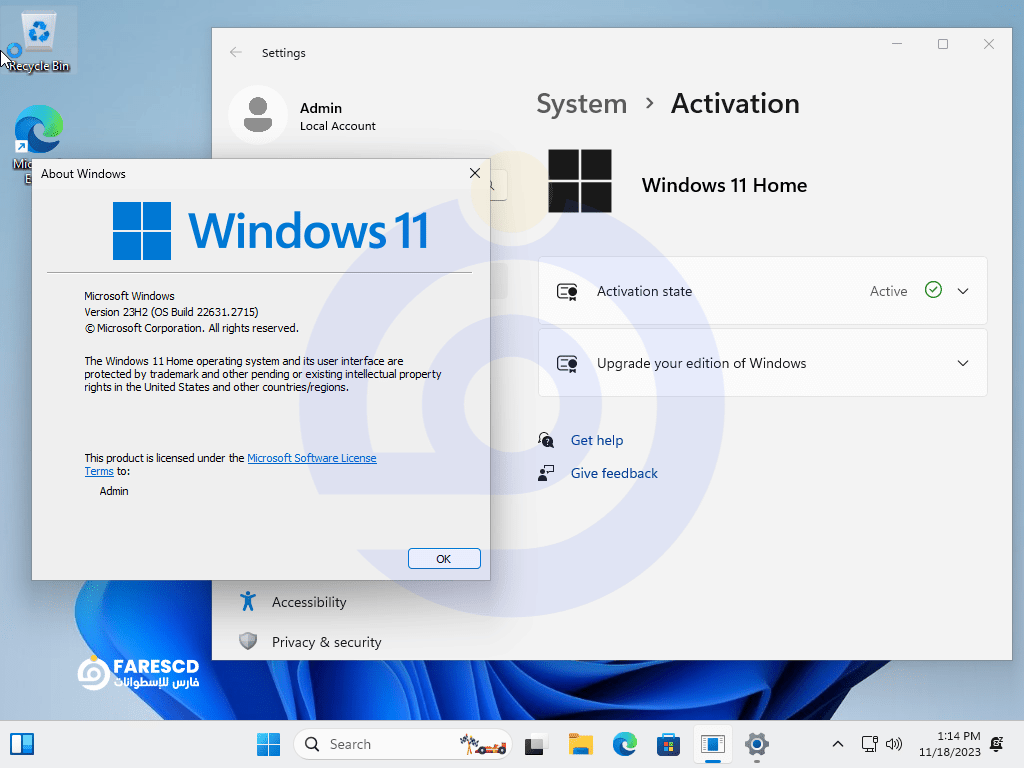Click the Admin Local Account name
This screenshot has width=1024, height=768.
point(337,116)
